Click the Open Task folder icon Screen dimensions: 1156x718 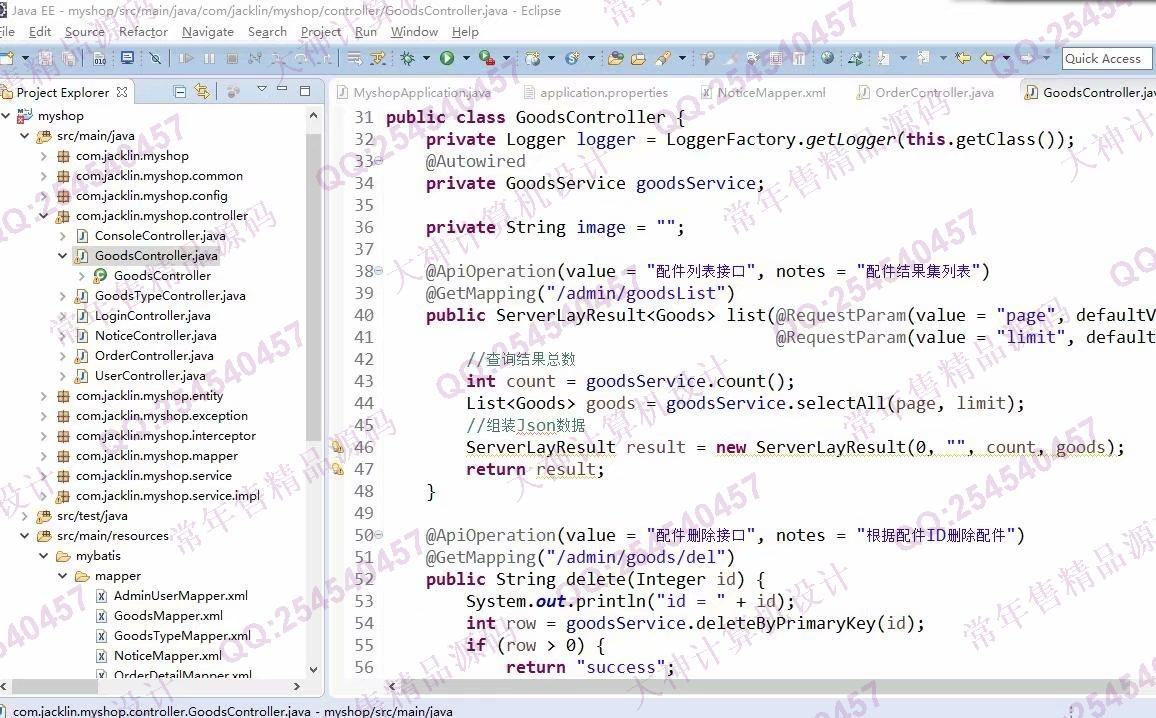tap(638, 58)
